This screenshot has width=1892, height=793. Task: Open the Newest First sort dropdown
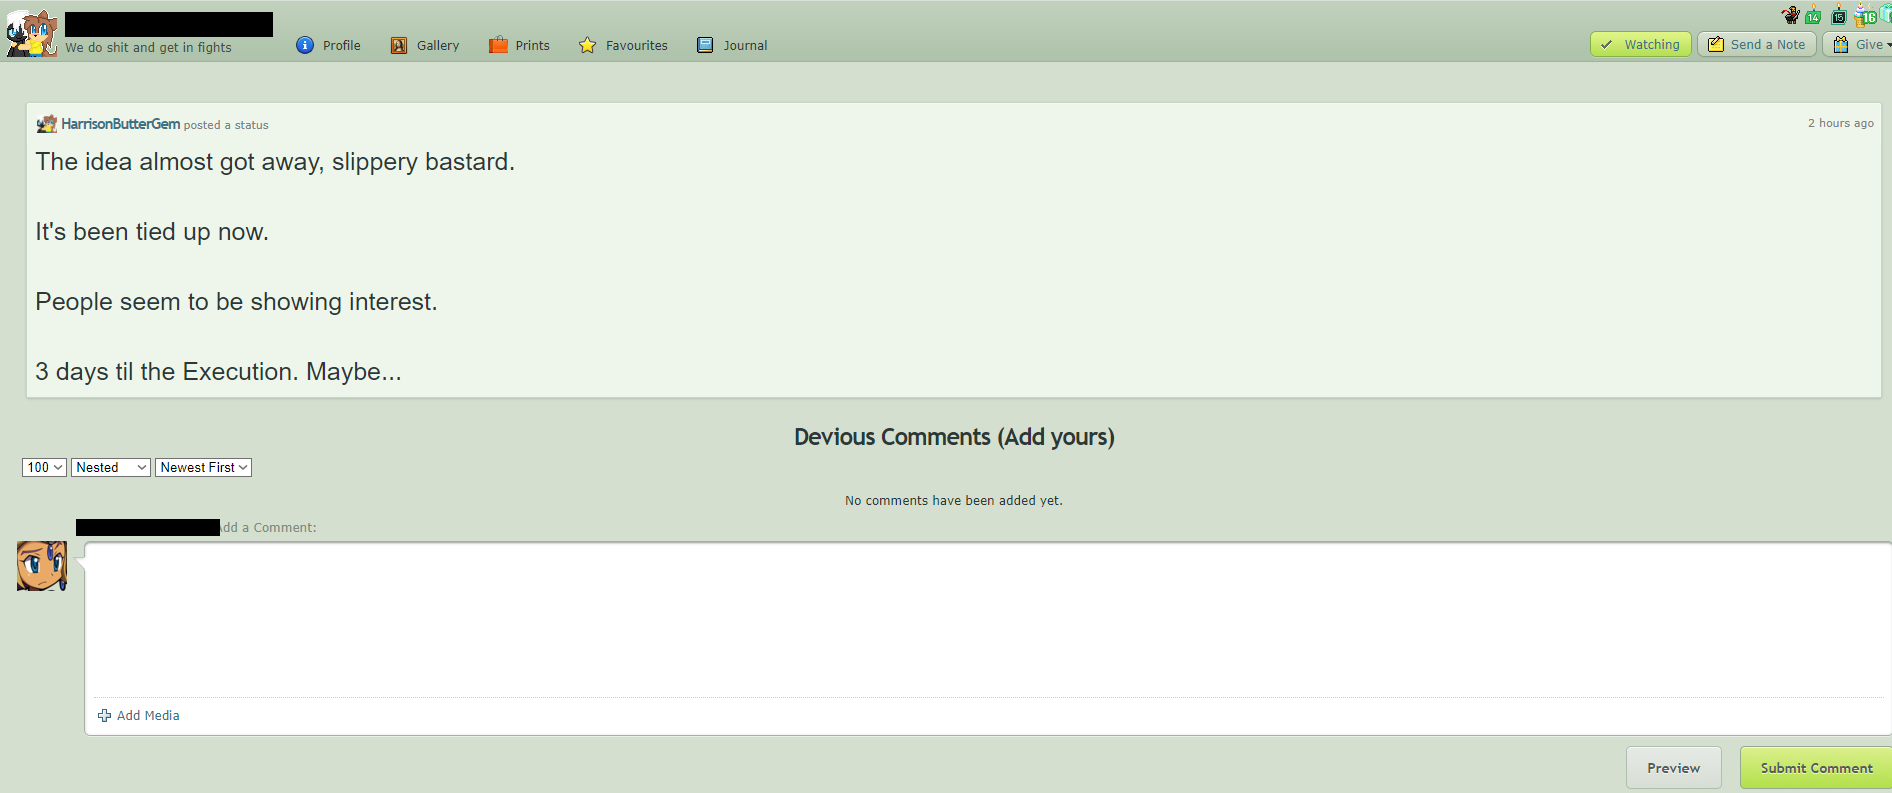(203, 467)
